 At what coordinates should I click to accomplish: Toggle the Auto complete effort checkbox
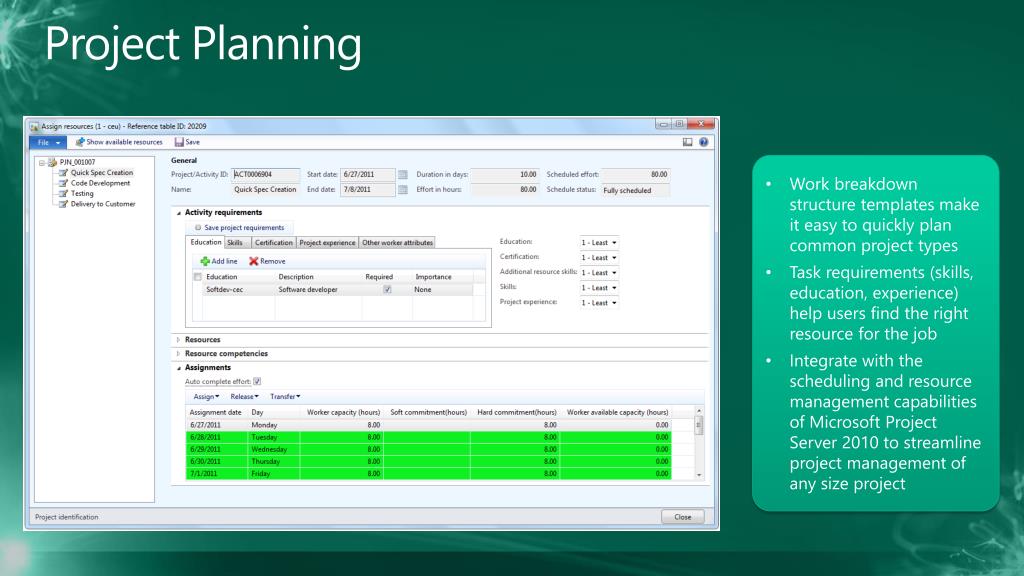(257, 381)
